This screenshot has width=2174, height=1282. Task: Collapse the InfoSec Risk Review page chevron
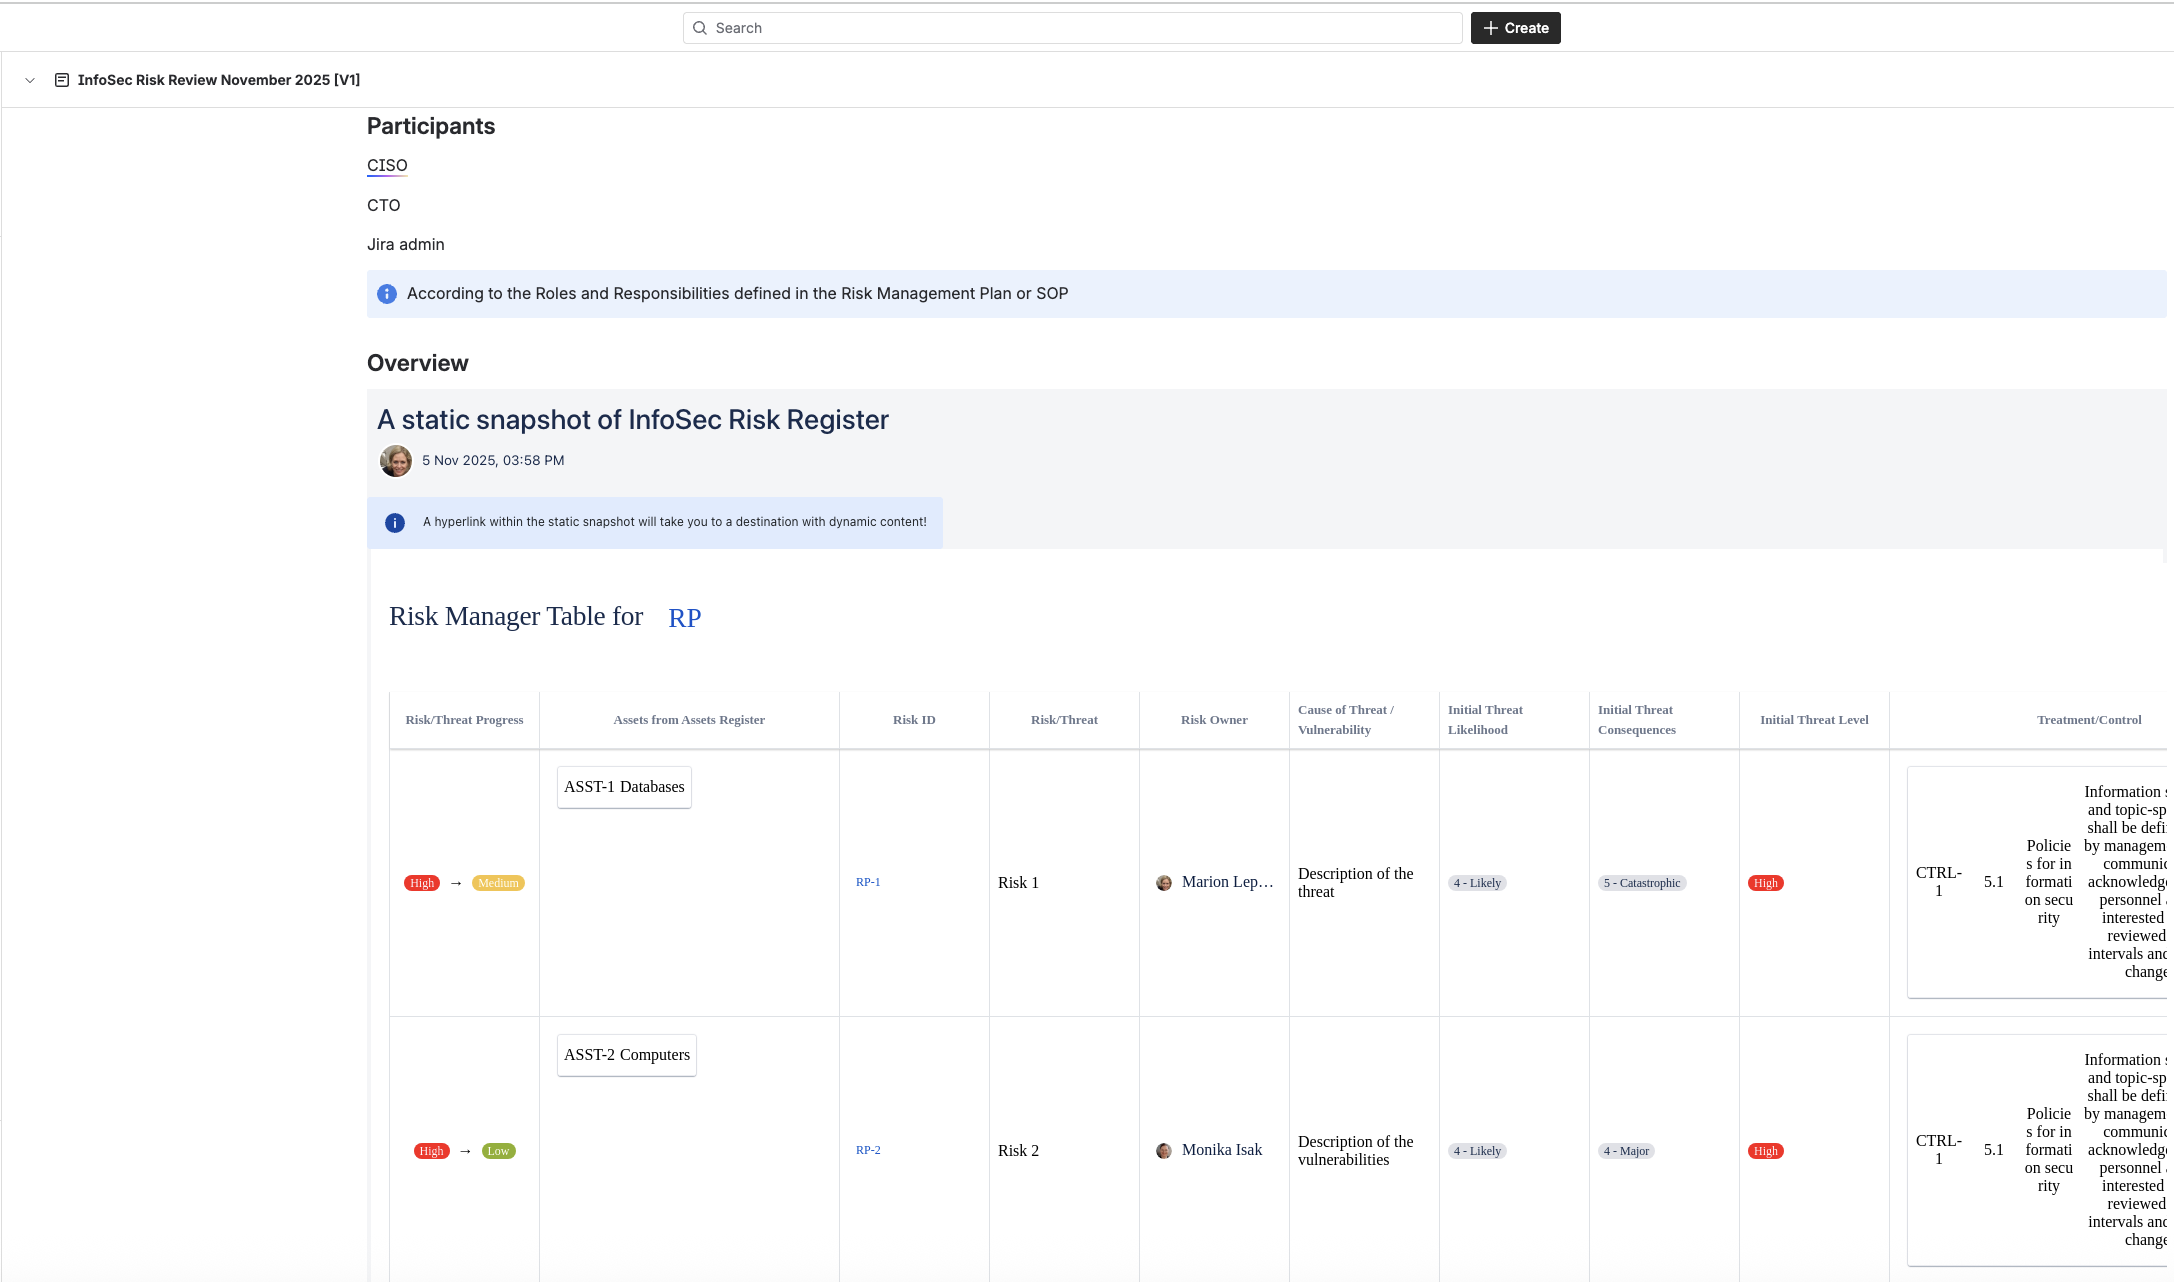point(30,80)
